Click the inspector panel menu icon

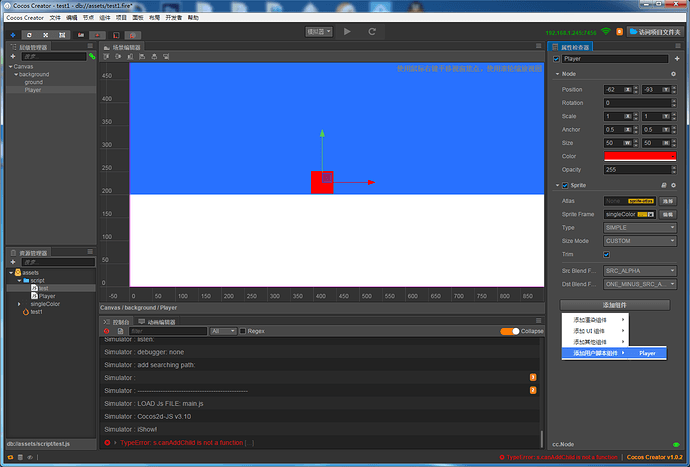pos(678,46)
